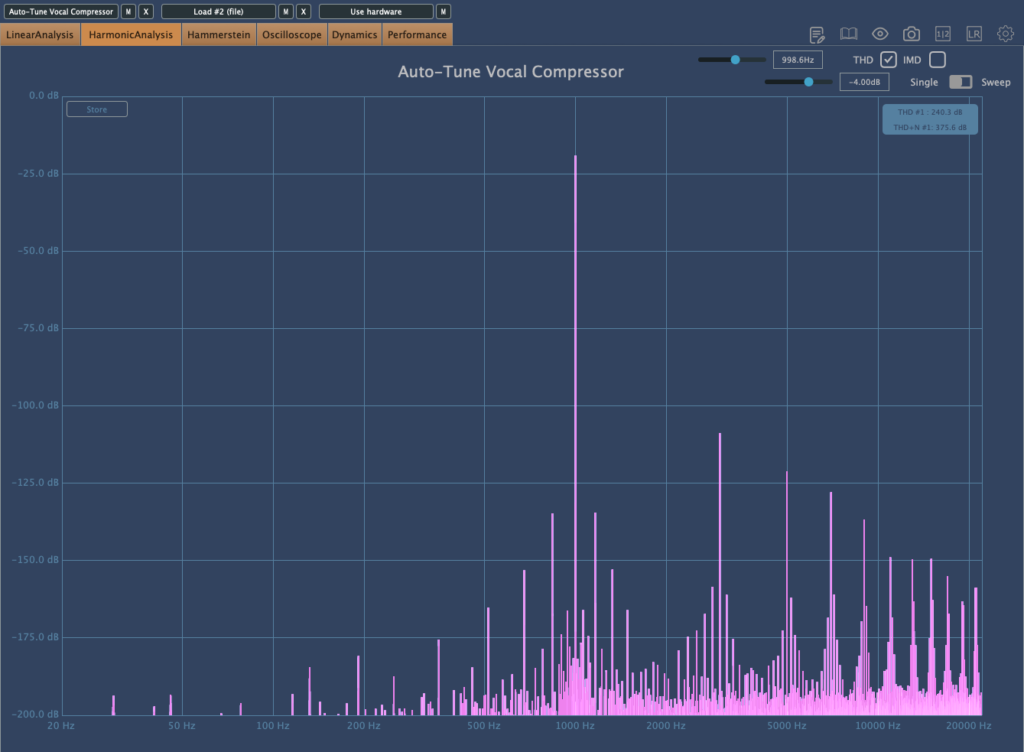Viewport: 1024px width, 752px height.
Task: Enable the THD checkbox
Action: (x=888, y=60)
